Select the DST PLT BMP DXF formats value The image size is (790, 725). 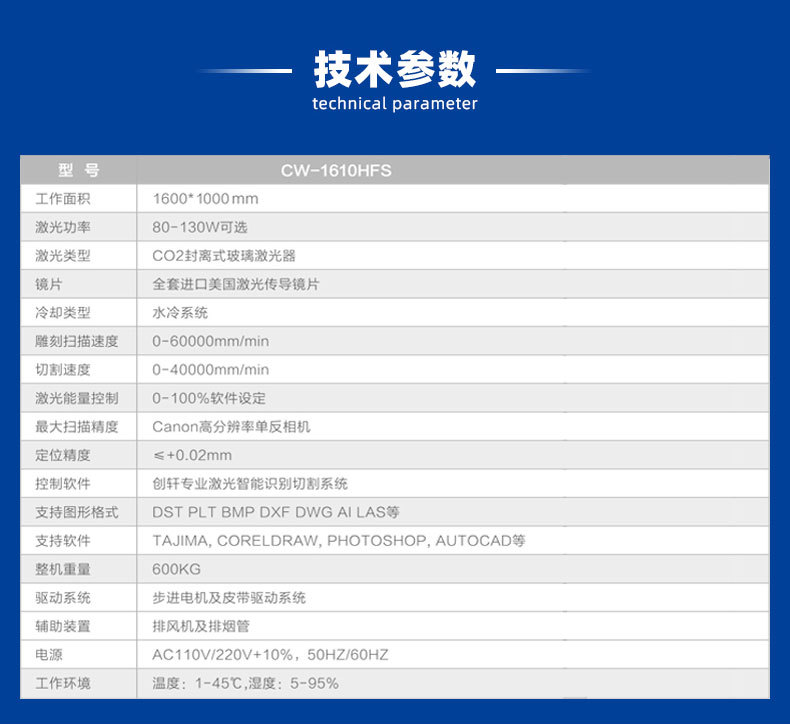tap(275, 512)
